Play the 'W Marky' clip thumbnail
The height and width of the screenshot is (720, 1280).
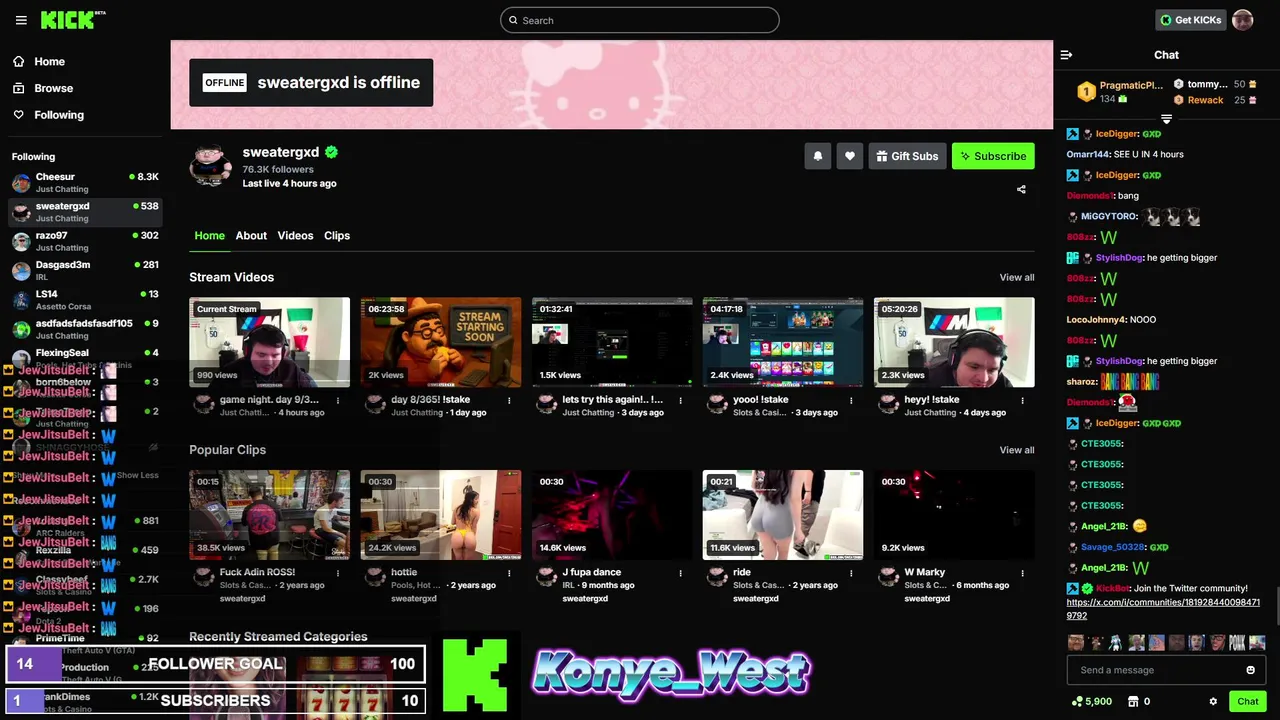[954, 515]
